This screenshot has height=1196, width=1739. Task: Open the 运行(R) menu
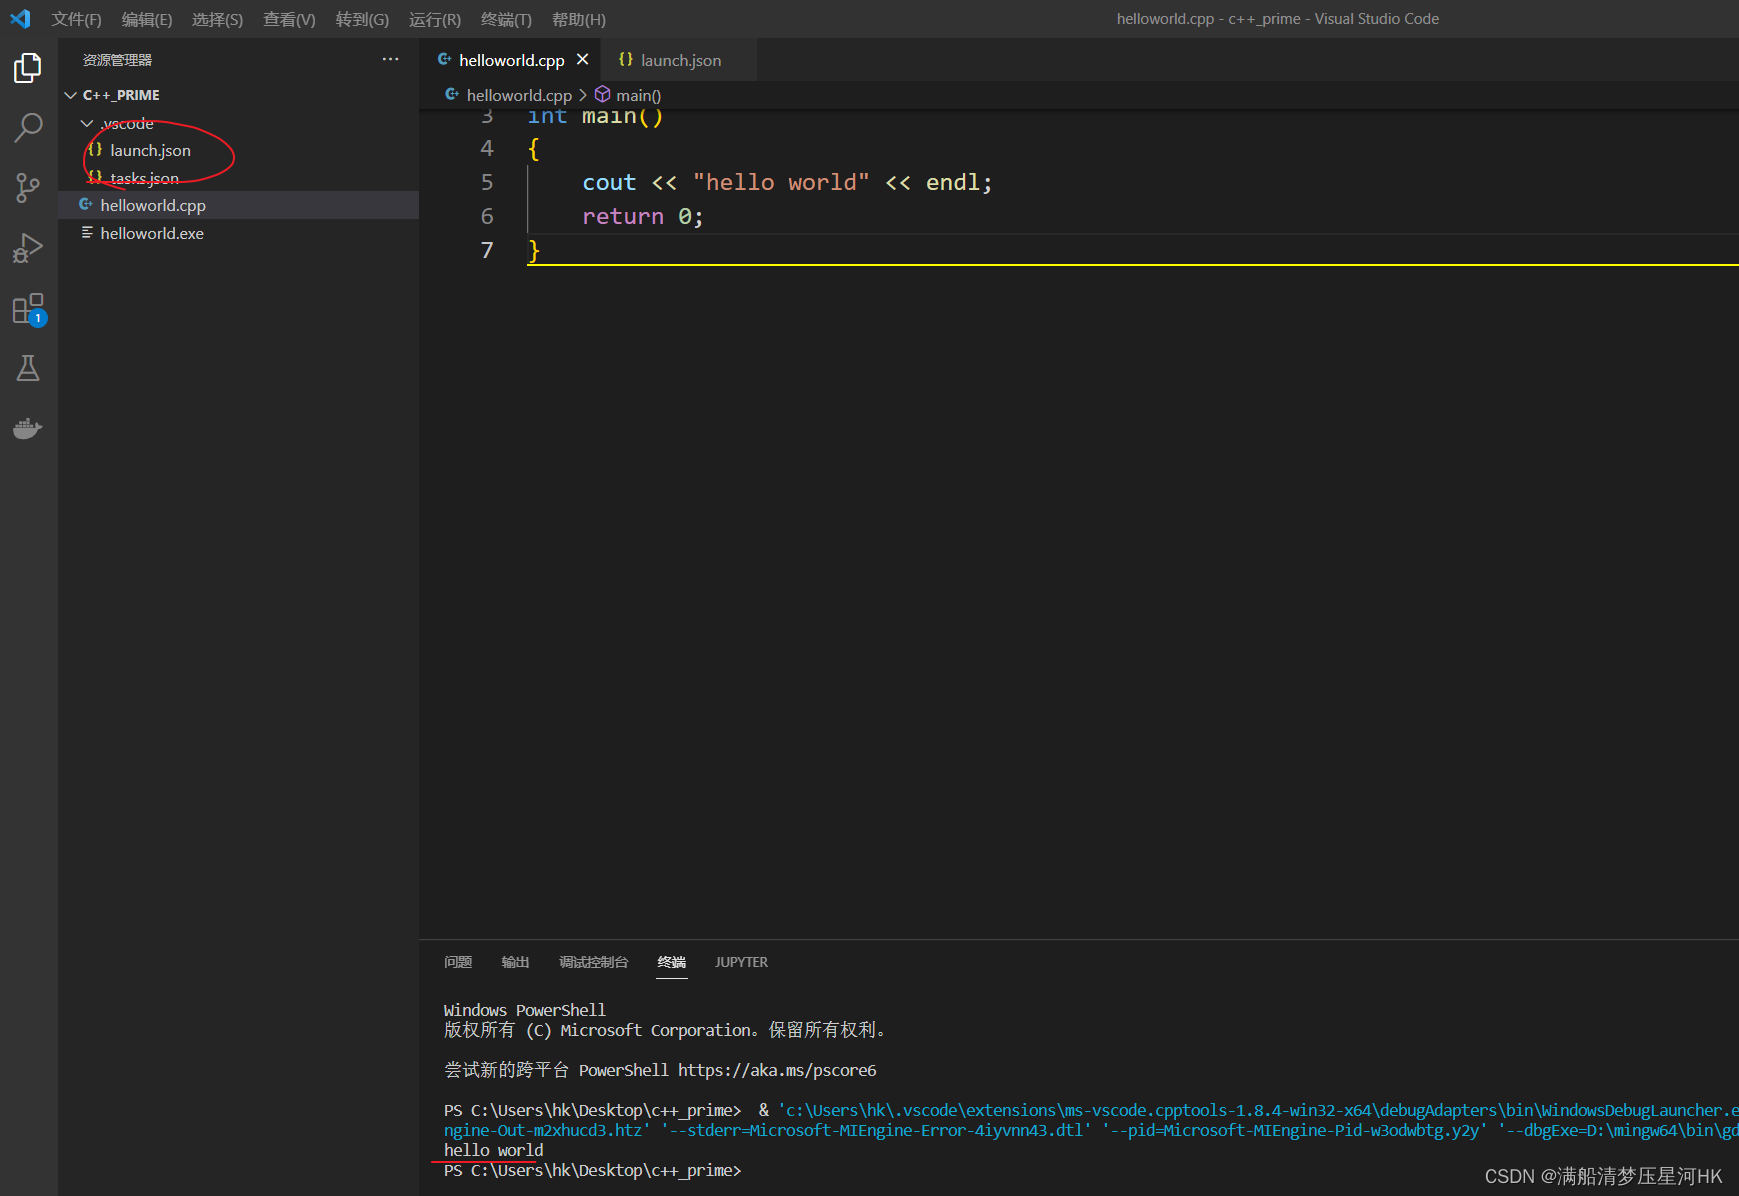(435, 19)
